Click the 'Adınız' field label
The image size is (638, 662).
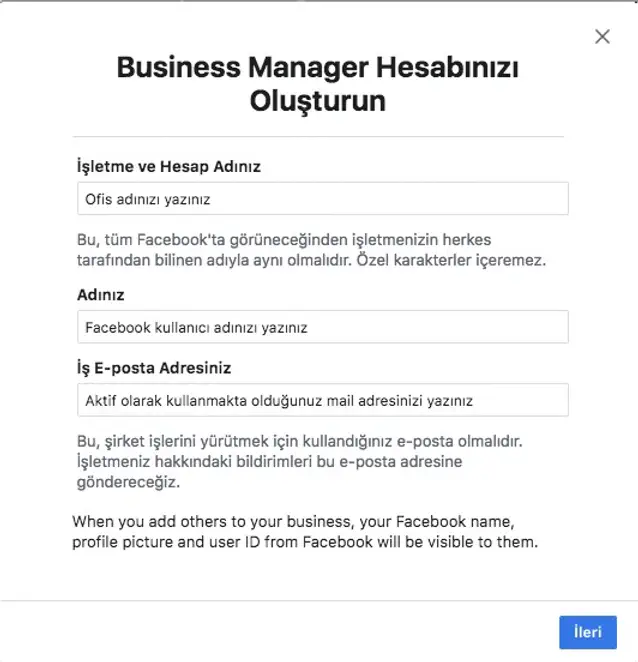100,295
